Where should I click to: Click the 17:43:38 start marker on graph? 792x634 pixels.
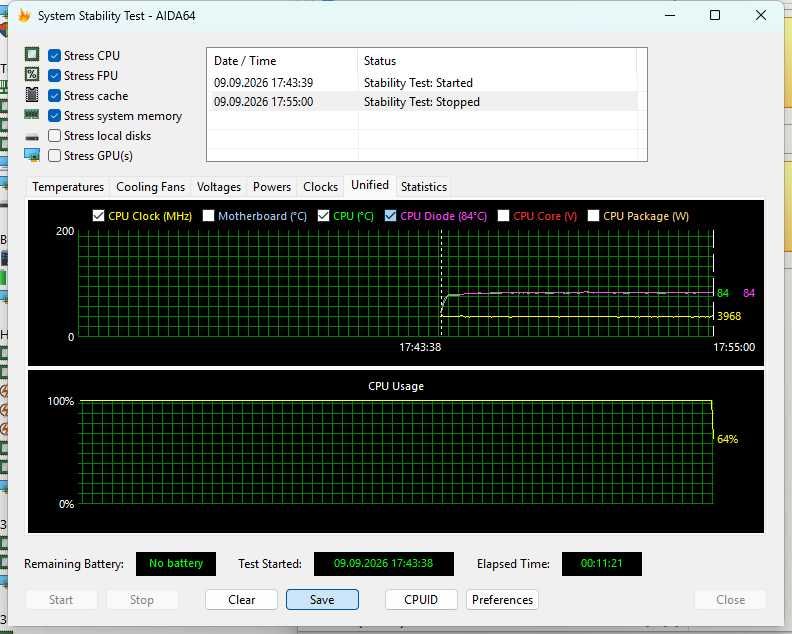(x=420, y=348)
